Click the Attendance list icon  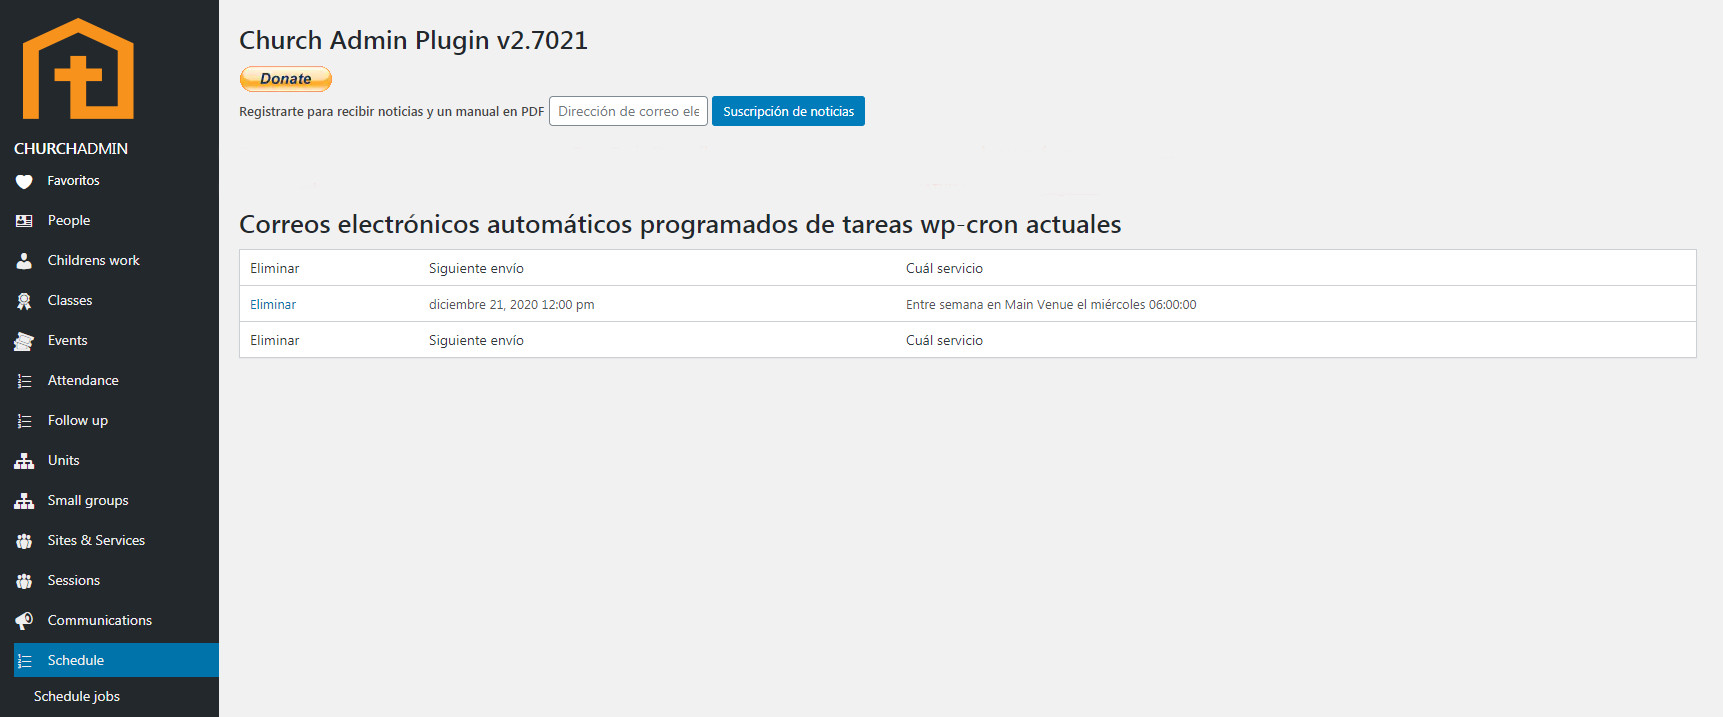pos(24,381)
